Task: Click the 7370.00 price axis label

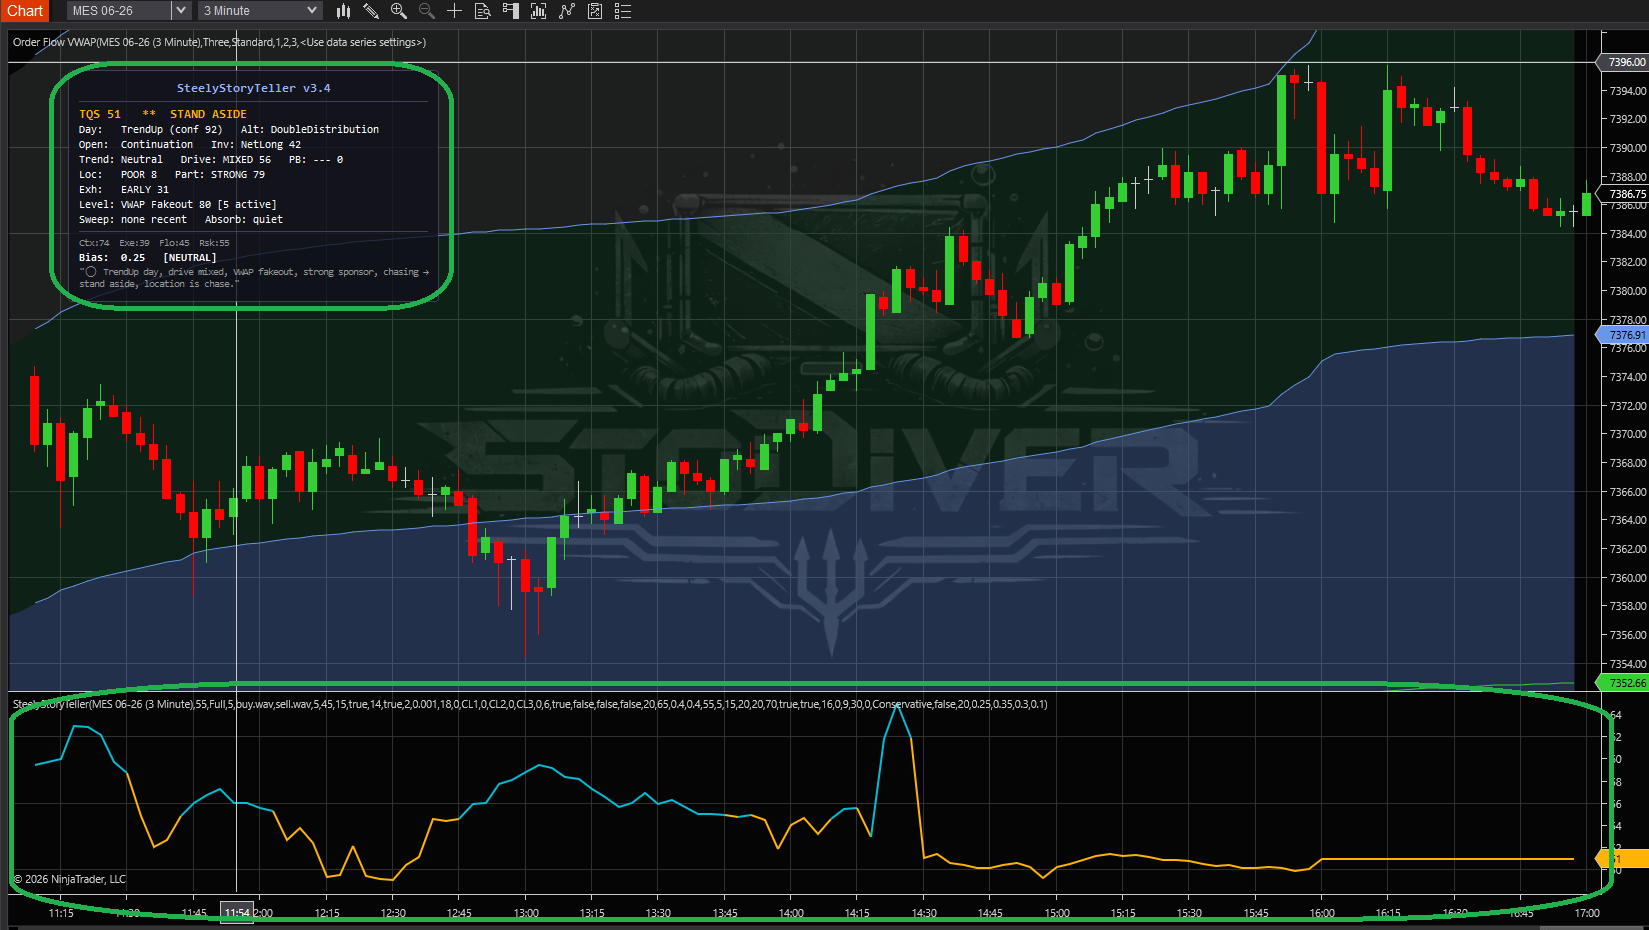Action: click(x=1628, y=434)
